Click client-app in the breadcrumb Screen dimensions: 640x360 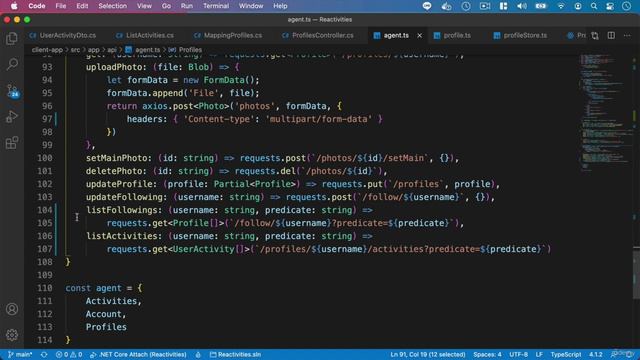pyautogui.click(x=47, y=50)
